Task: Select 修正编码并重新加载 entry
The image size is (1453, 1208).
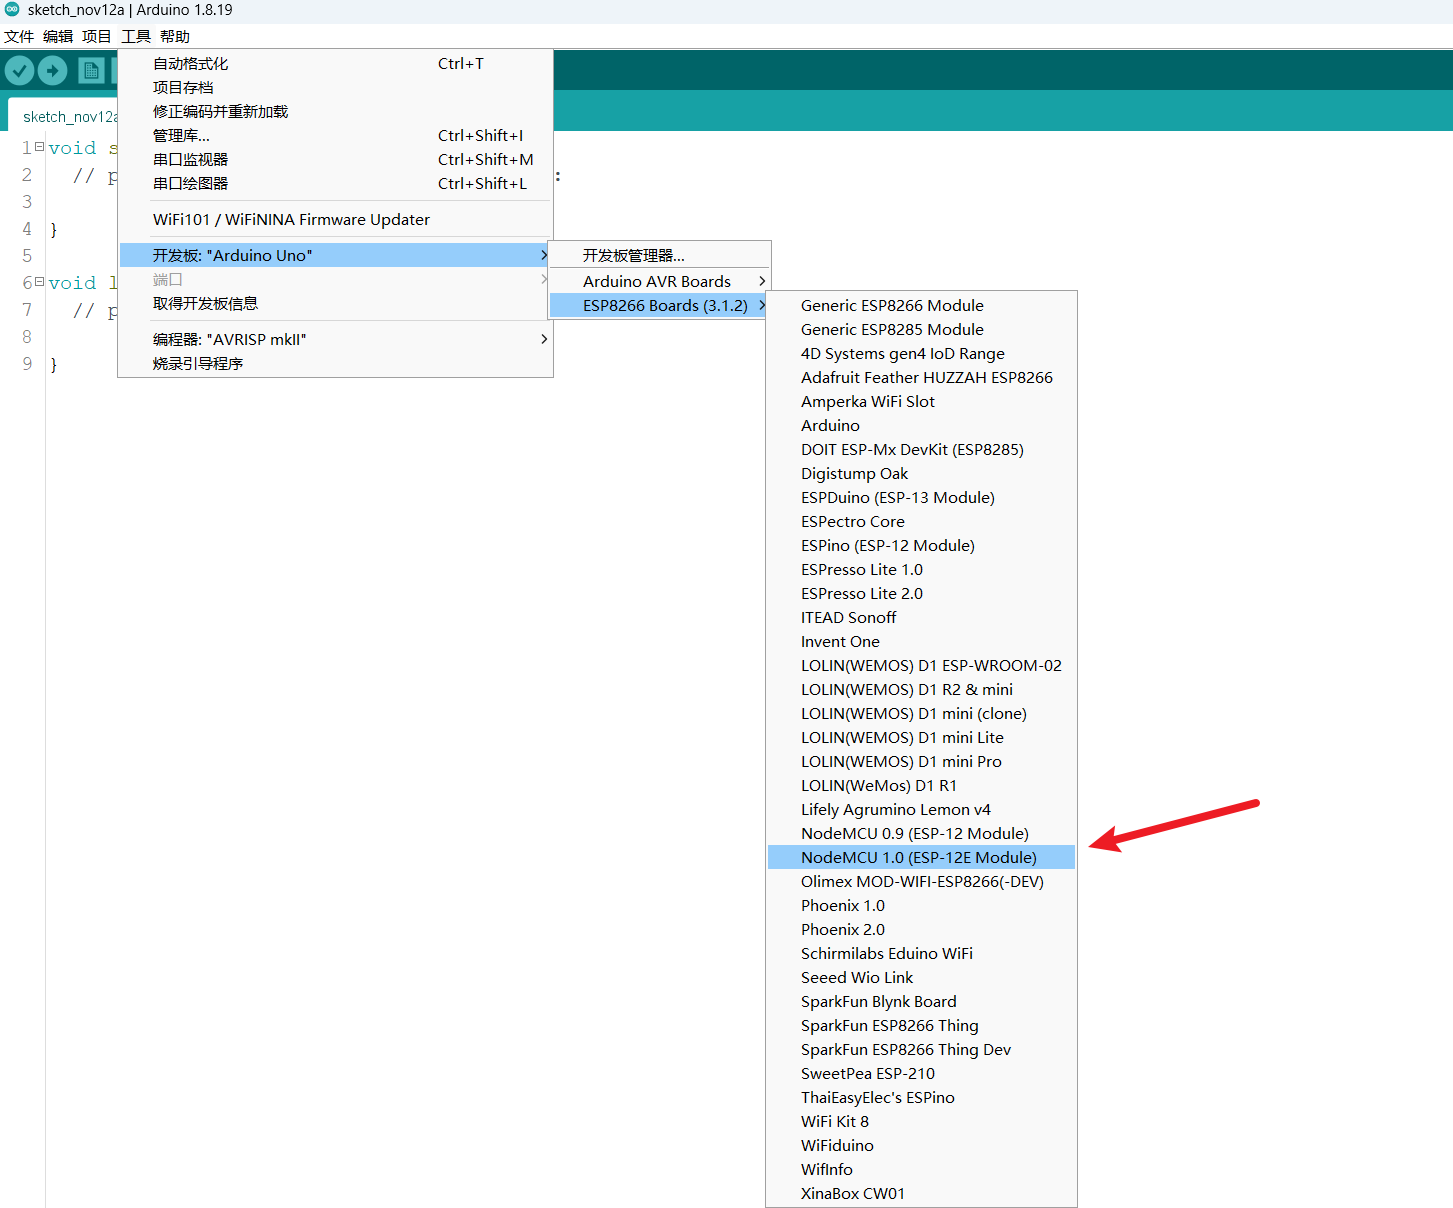Action: pyautogui.click(x=335, y=111)
